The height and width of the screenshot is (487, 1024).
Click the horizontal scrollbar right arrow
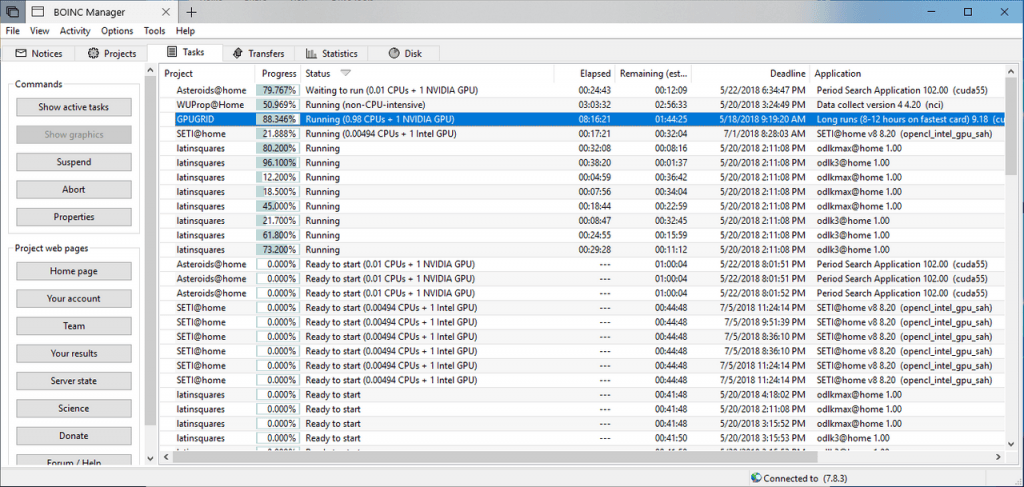[x=999, y=456]
